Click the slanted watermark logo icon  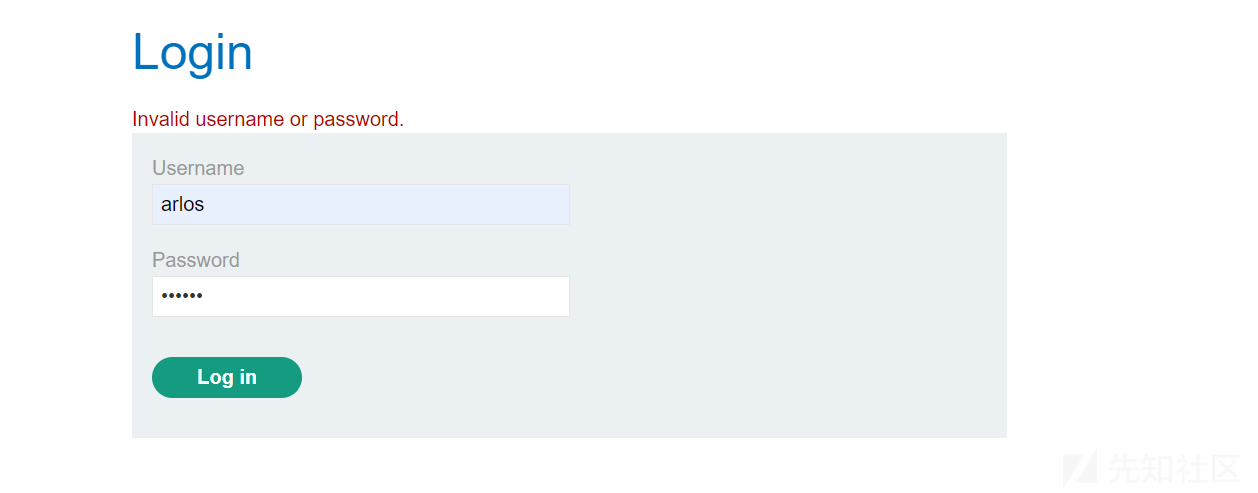pos(1079,467)
